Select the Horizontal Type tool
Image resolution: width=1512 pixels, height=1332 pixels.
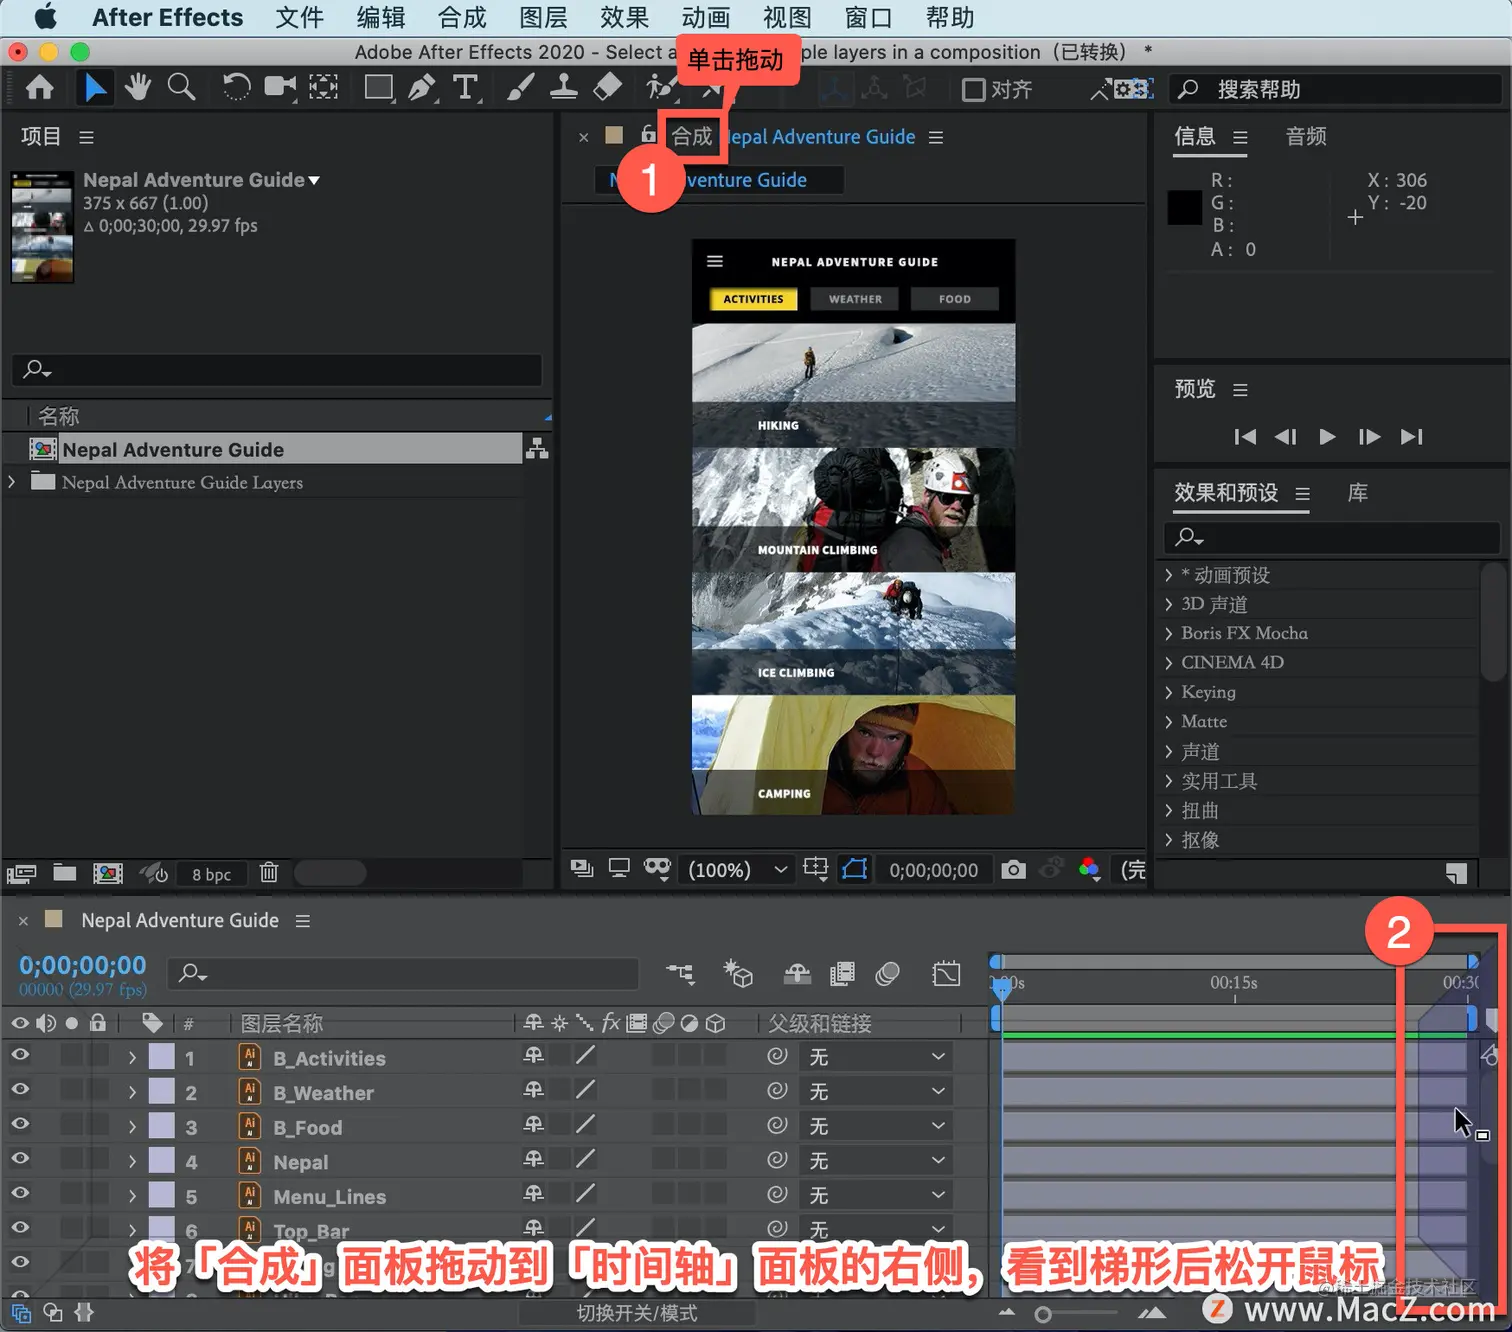[465, 88]
